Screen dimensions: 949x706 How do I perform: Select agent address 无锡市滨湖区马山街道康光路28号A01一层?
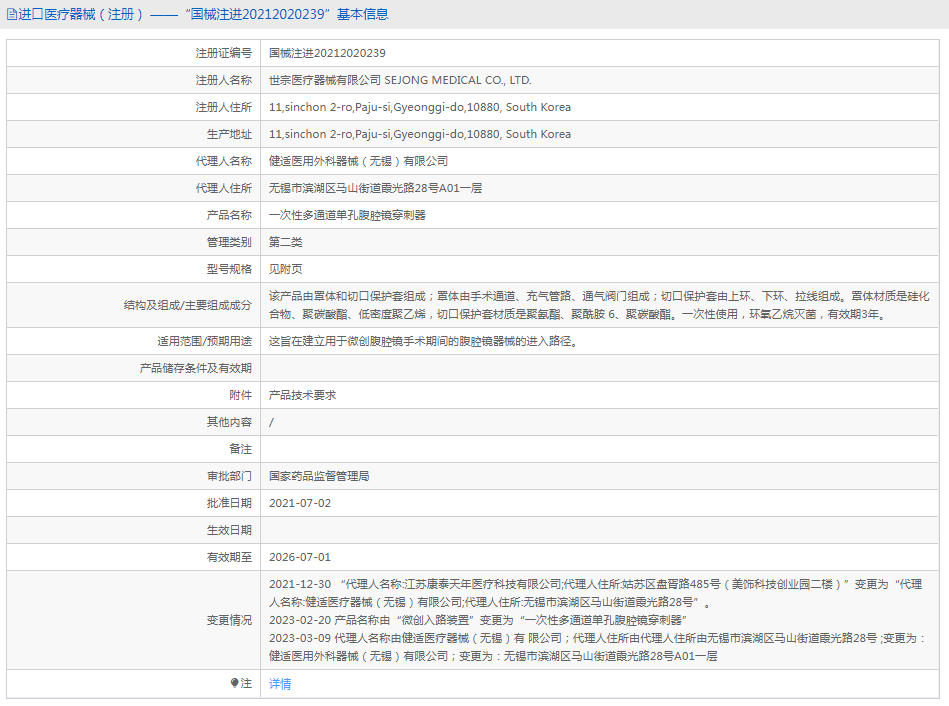[x=376, y=188]
